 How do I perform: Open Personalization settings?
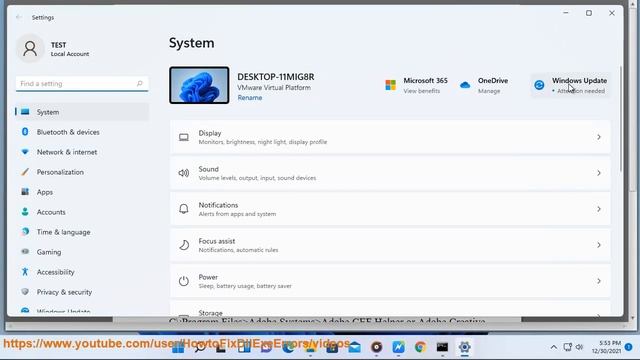(x=82, y=172)
